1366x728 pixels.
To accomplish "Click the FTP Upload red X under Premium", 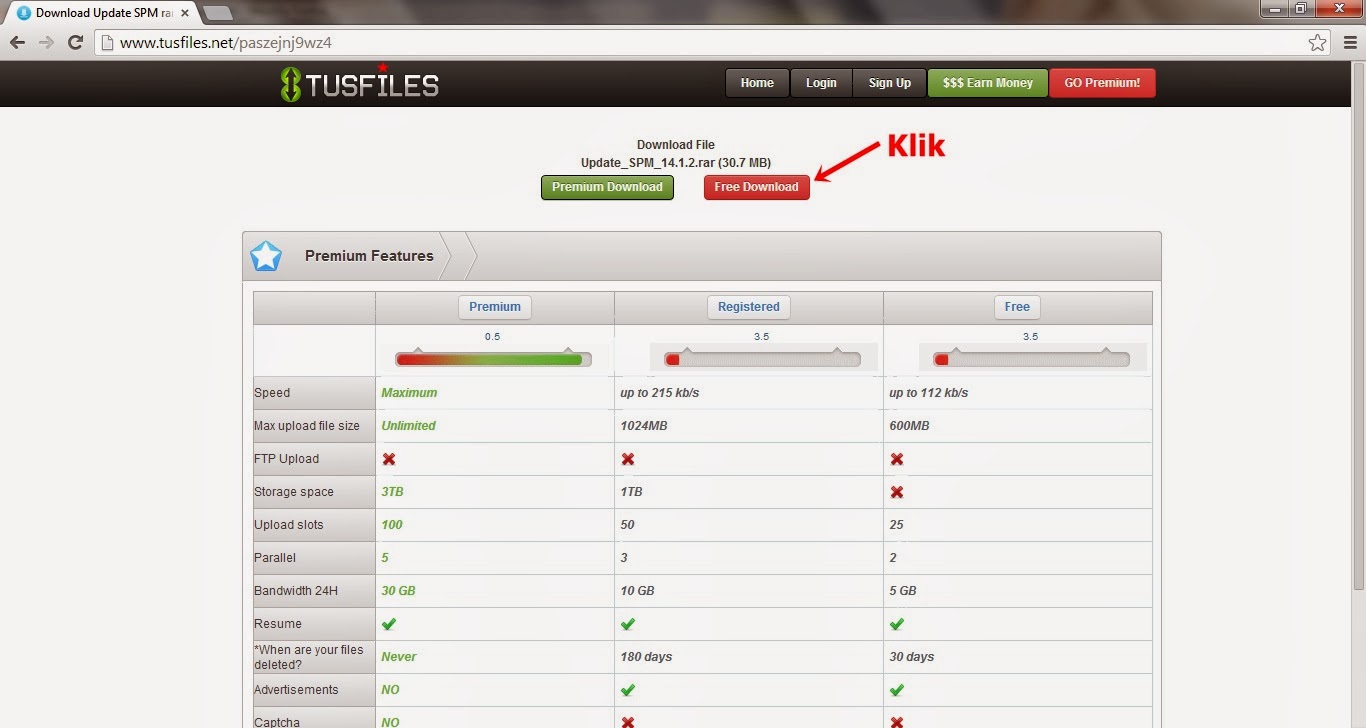I will click(x=389, y=459).
